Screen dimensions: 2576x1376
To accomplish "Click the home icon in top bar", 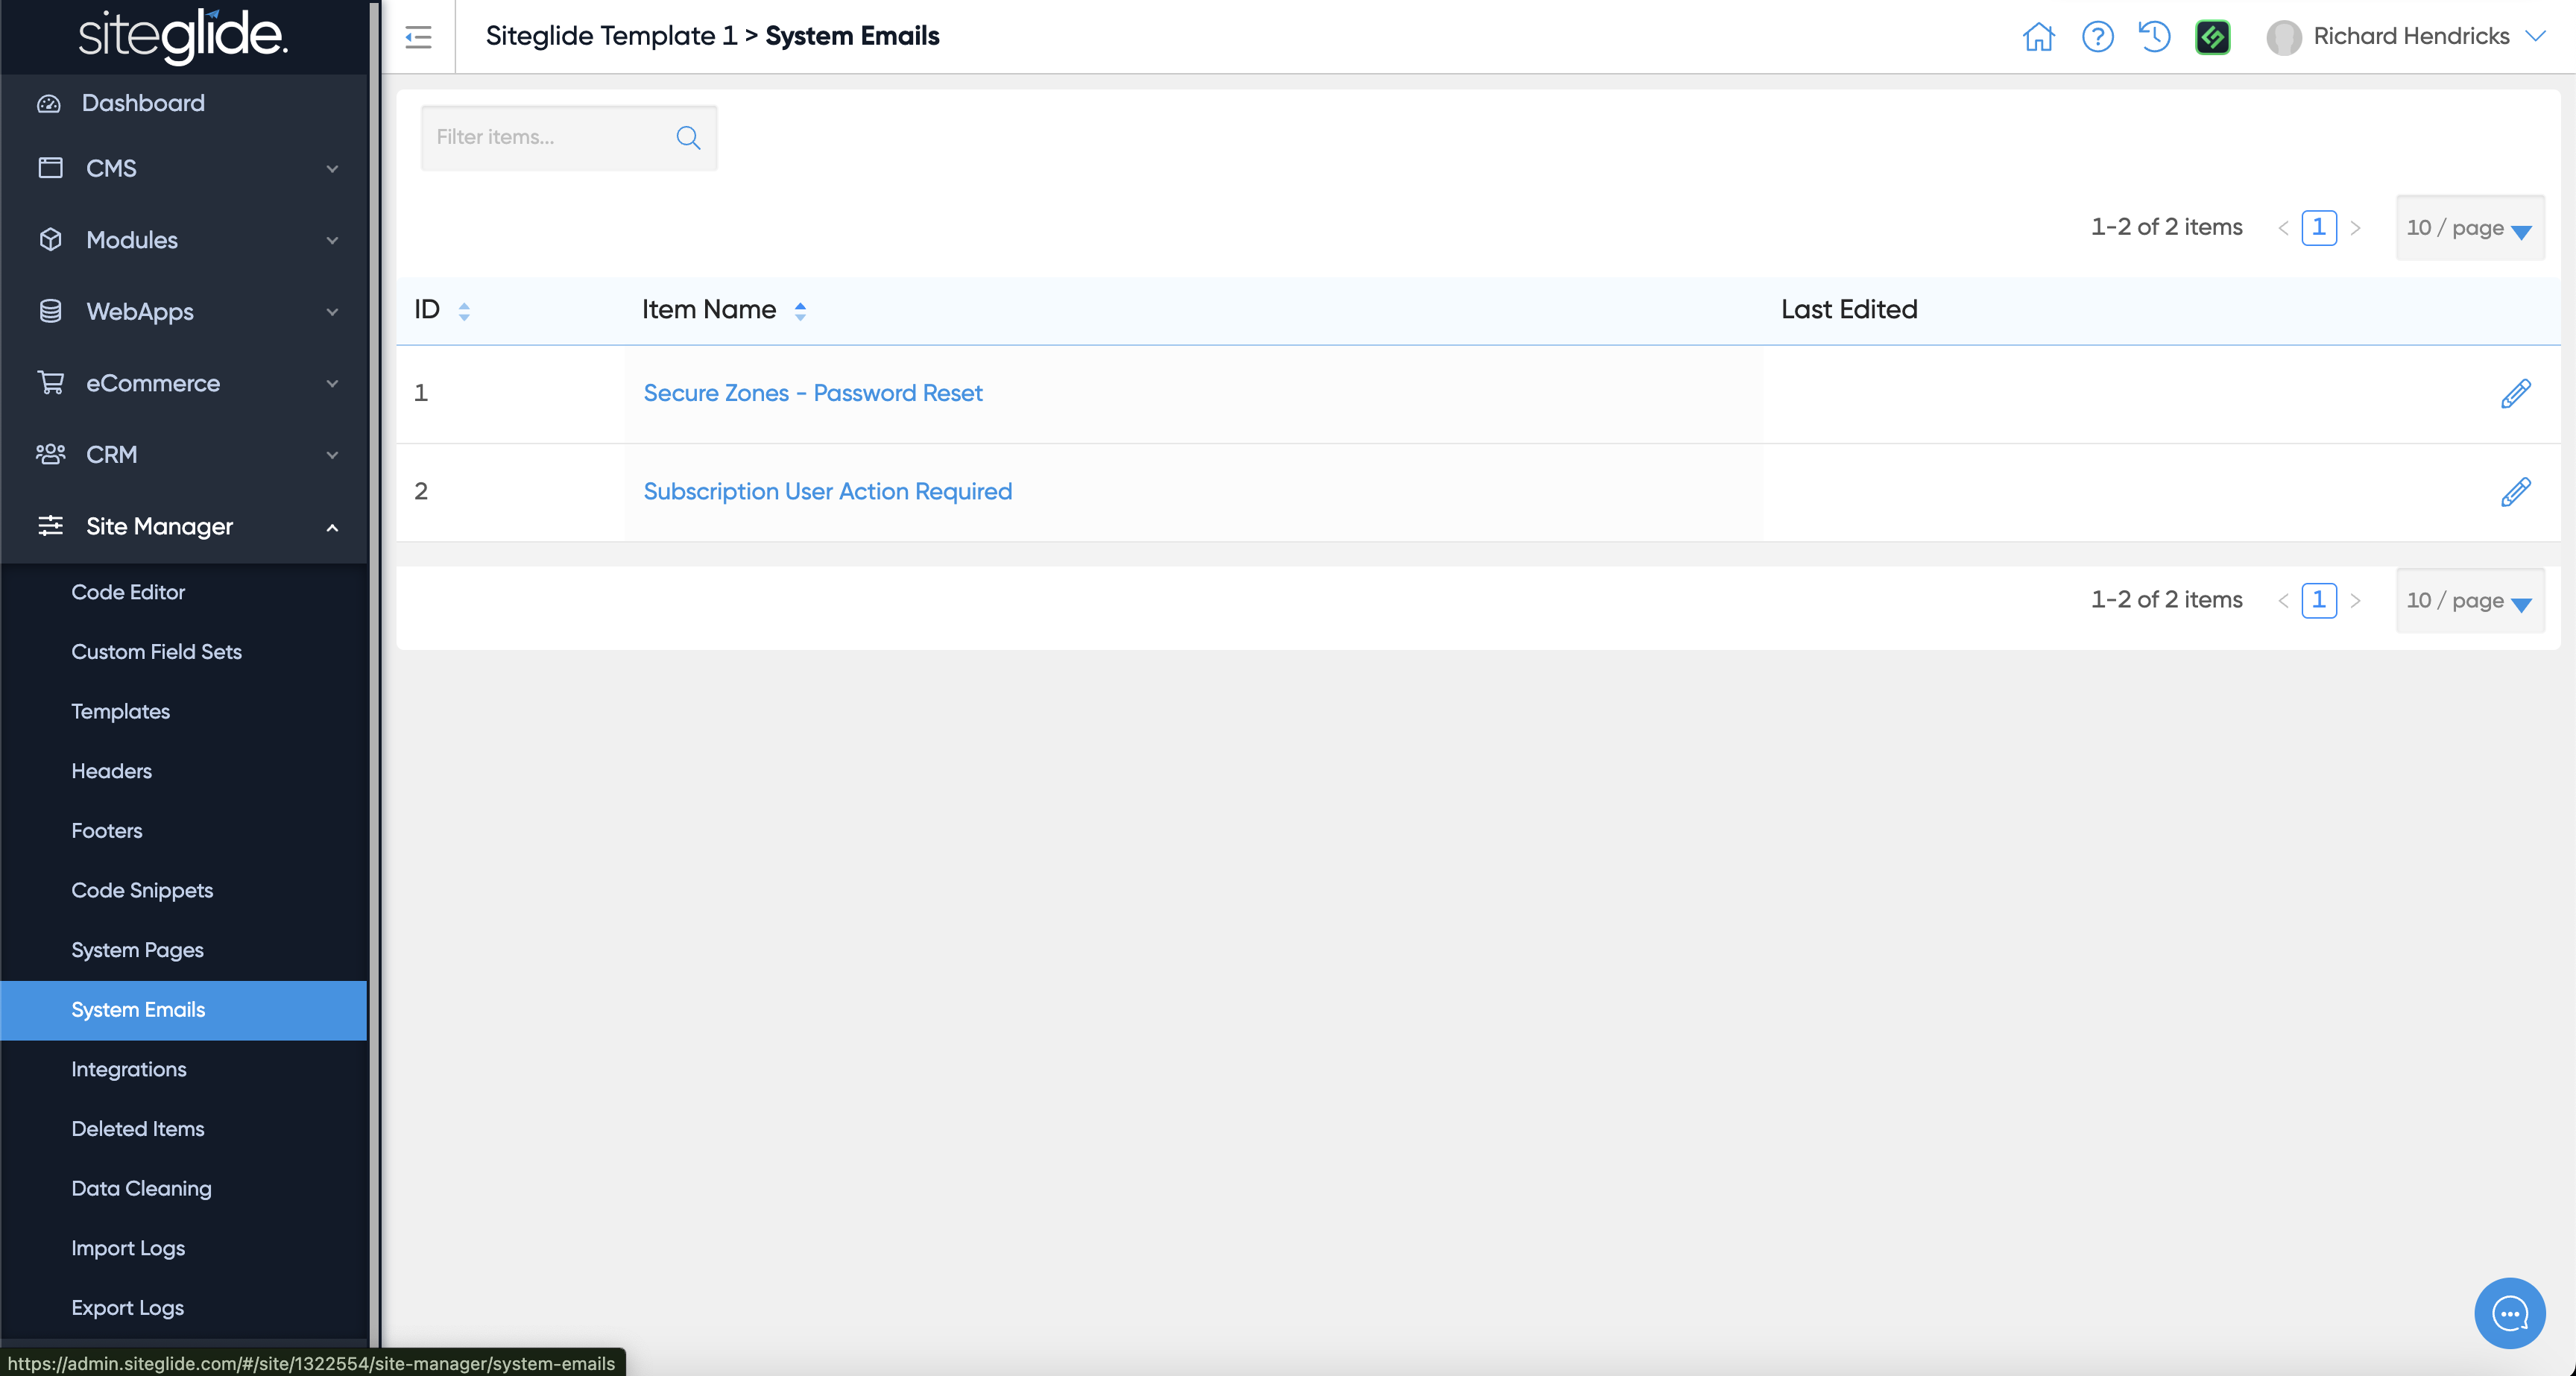I will [x=2038, y=37].
